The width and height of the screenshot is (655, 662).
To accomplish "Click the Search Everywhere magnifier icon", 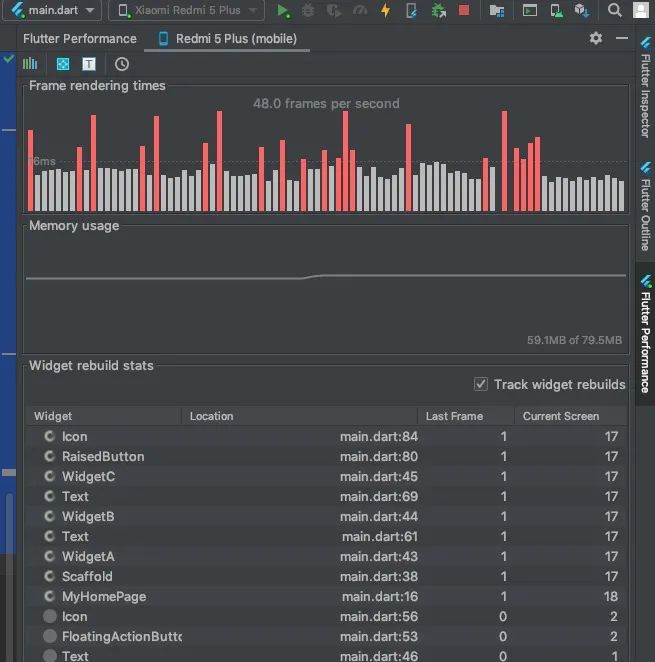I will [616, 11].
